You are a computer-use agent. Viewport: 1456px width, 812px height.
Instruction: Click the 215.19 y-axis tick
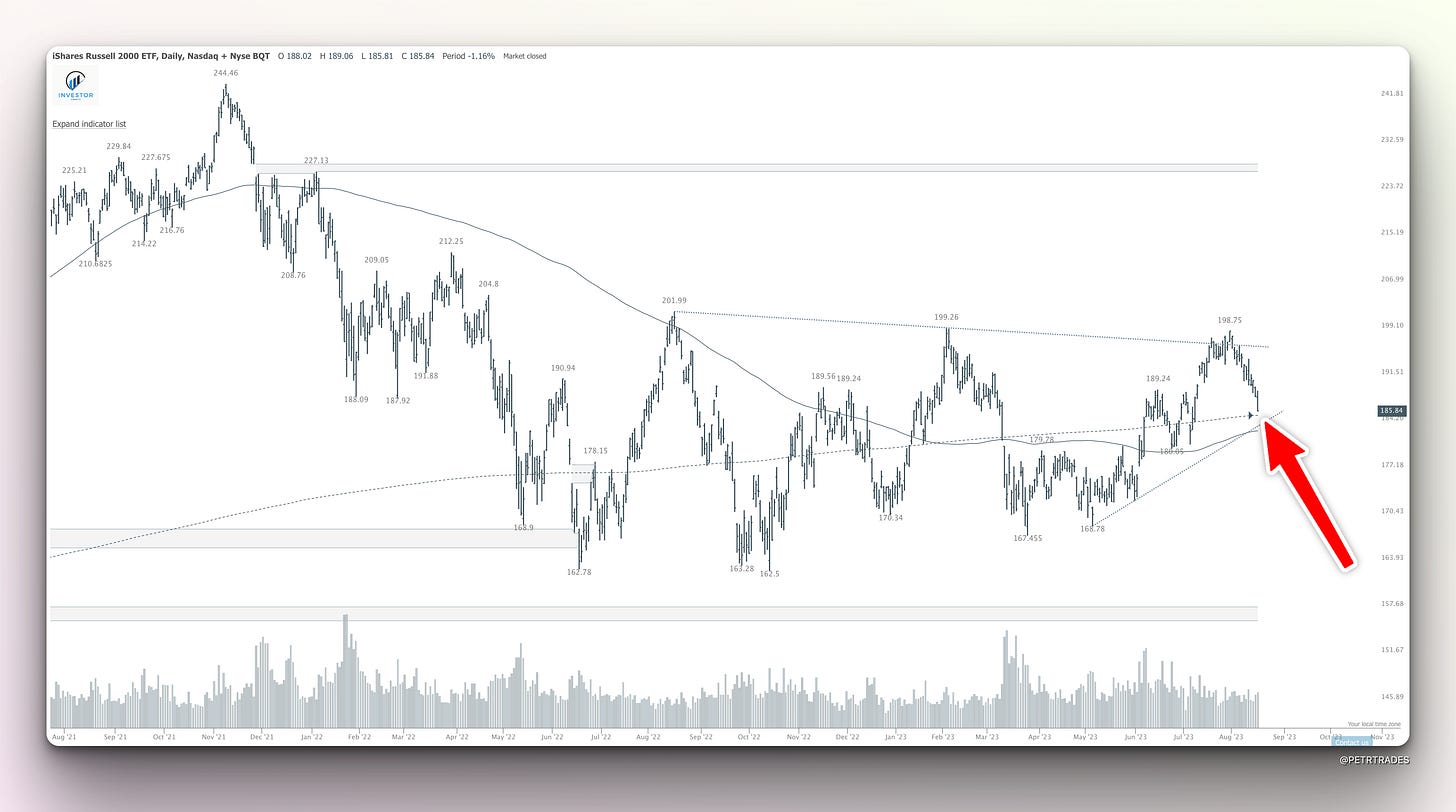tap(1392, 232)
